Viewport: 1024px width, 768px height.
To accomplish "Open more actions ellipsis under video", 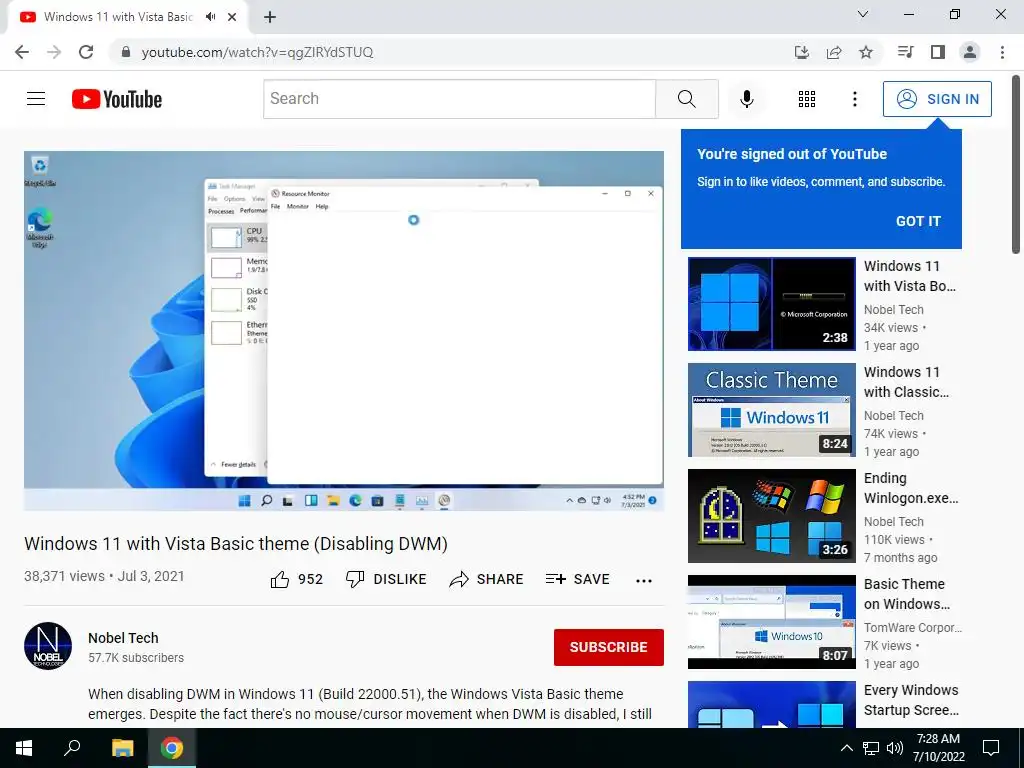I will pos(644,581).
